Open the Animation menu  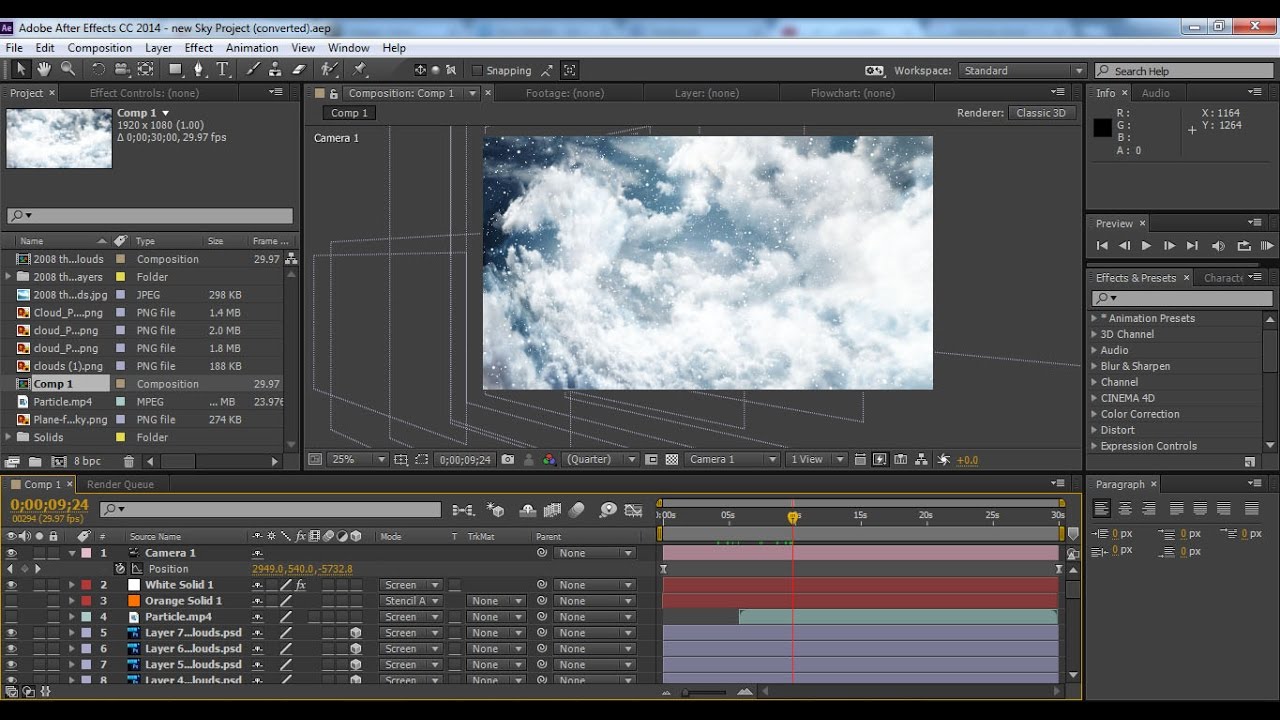[252, 48]
